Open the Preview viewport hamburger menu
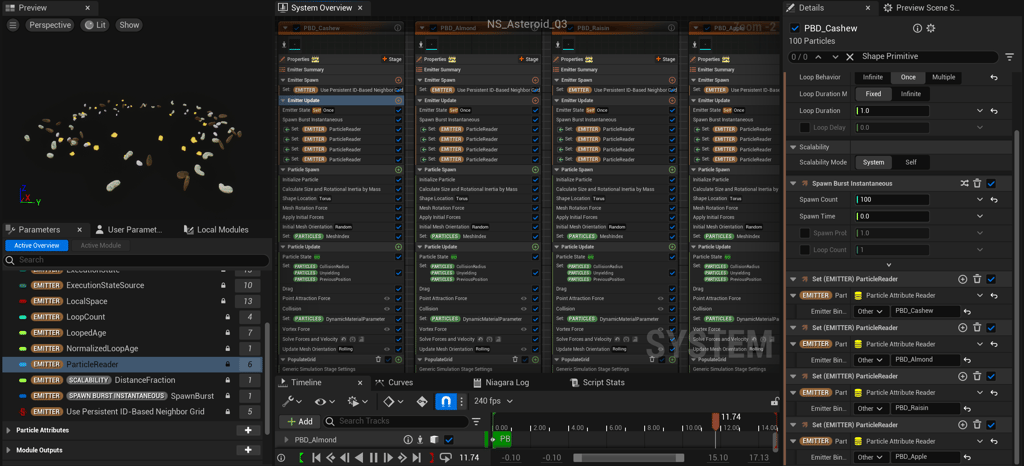The width and height of the screenshot is (1024, 466). click(12, 25)
